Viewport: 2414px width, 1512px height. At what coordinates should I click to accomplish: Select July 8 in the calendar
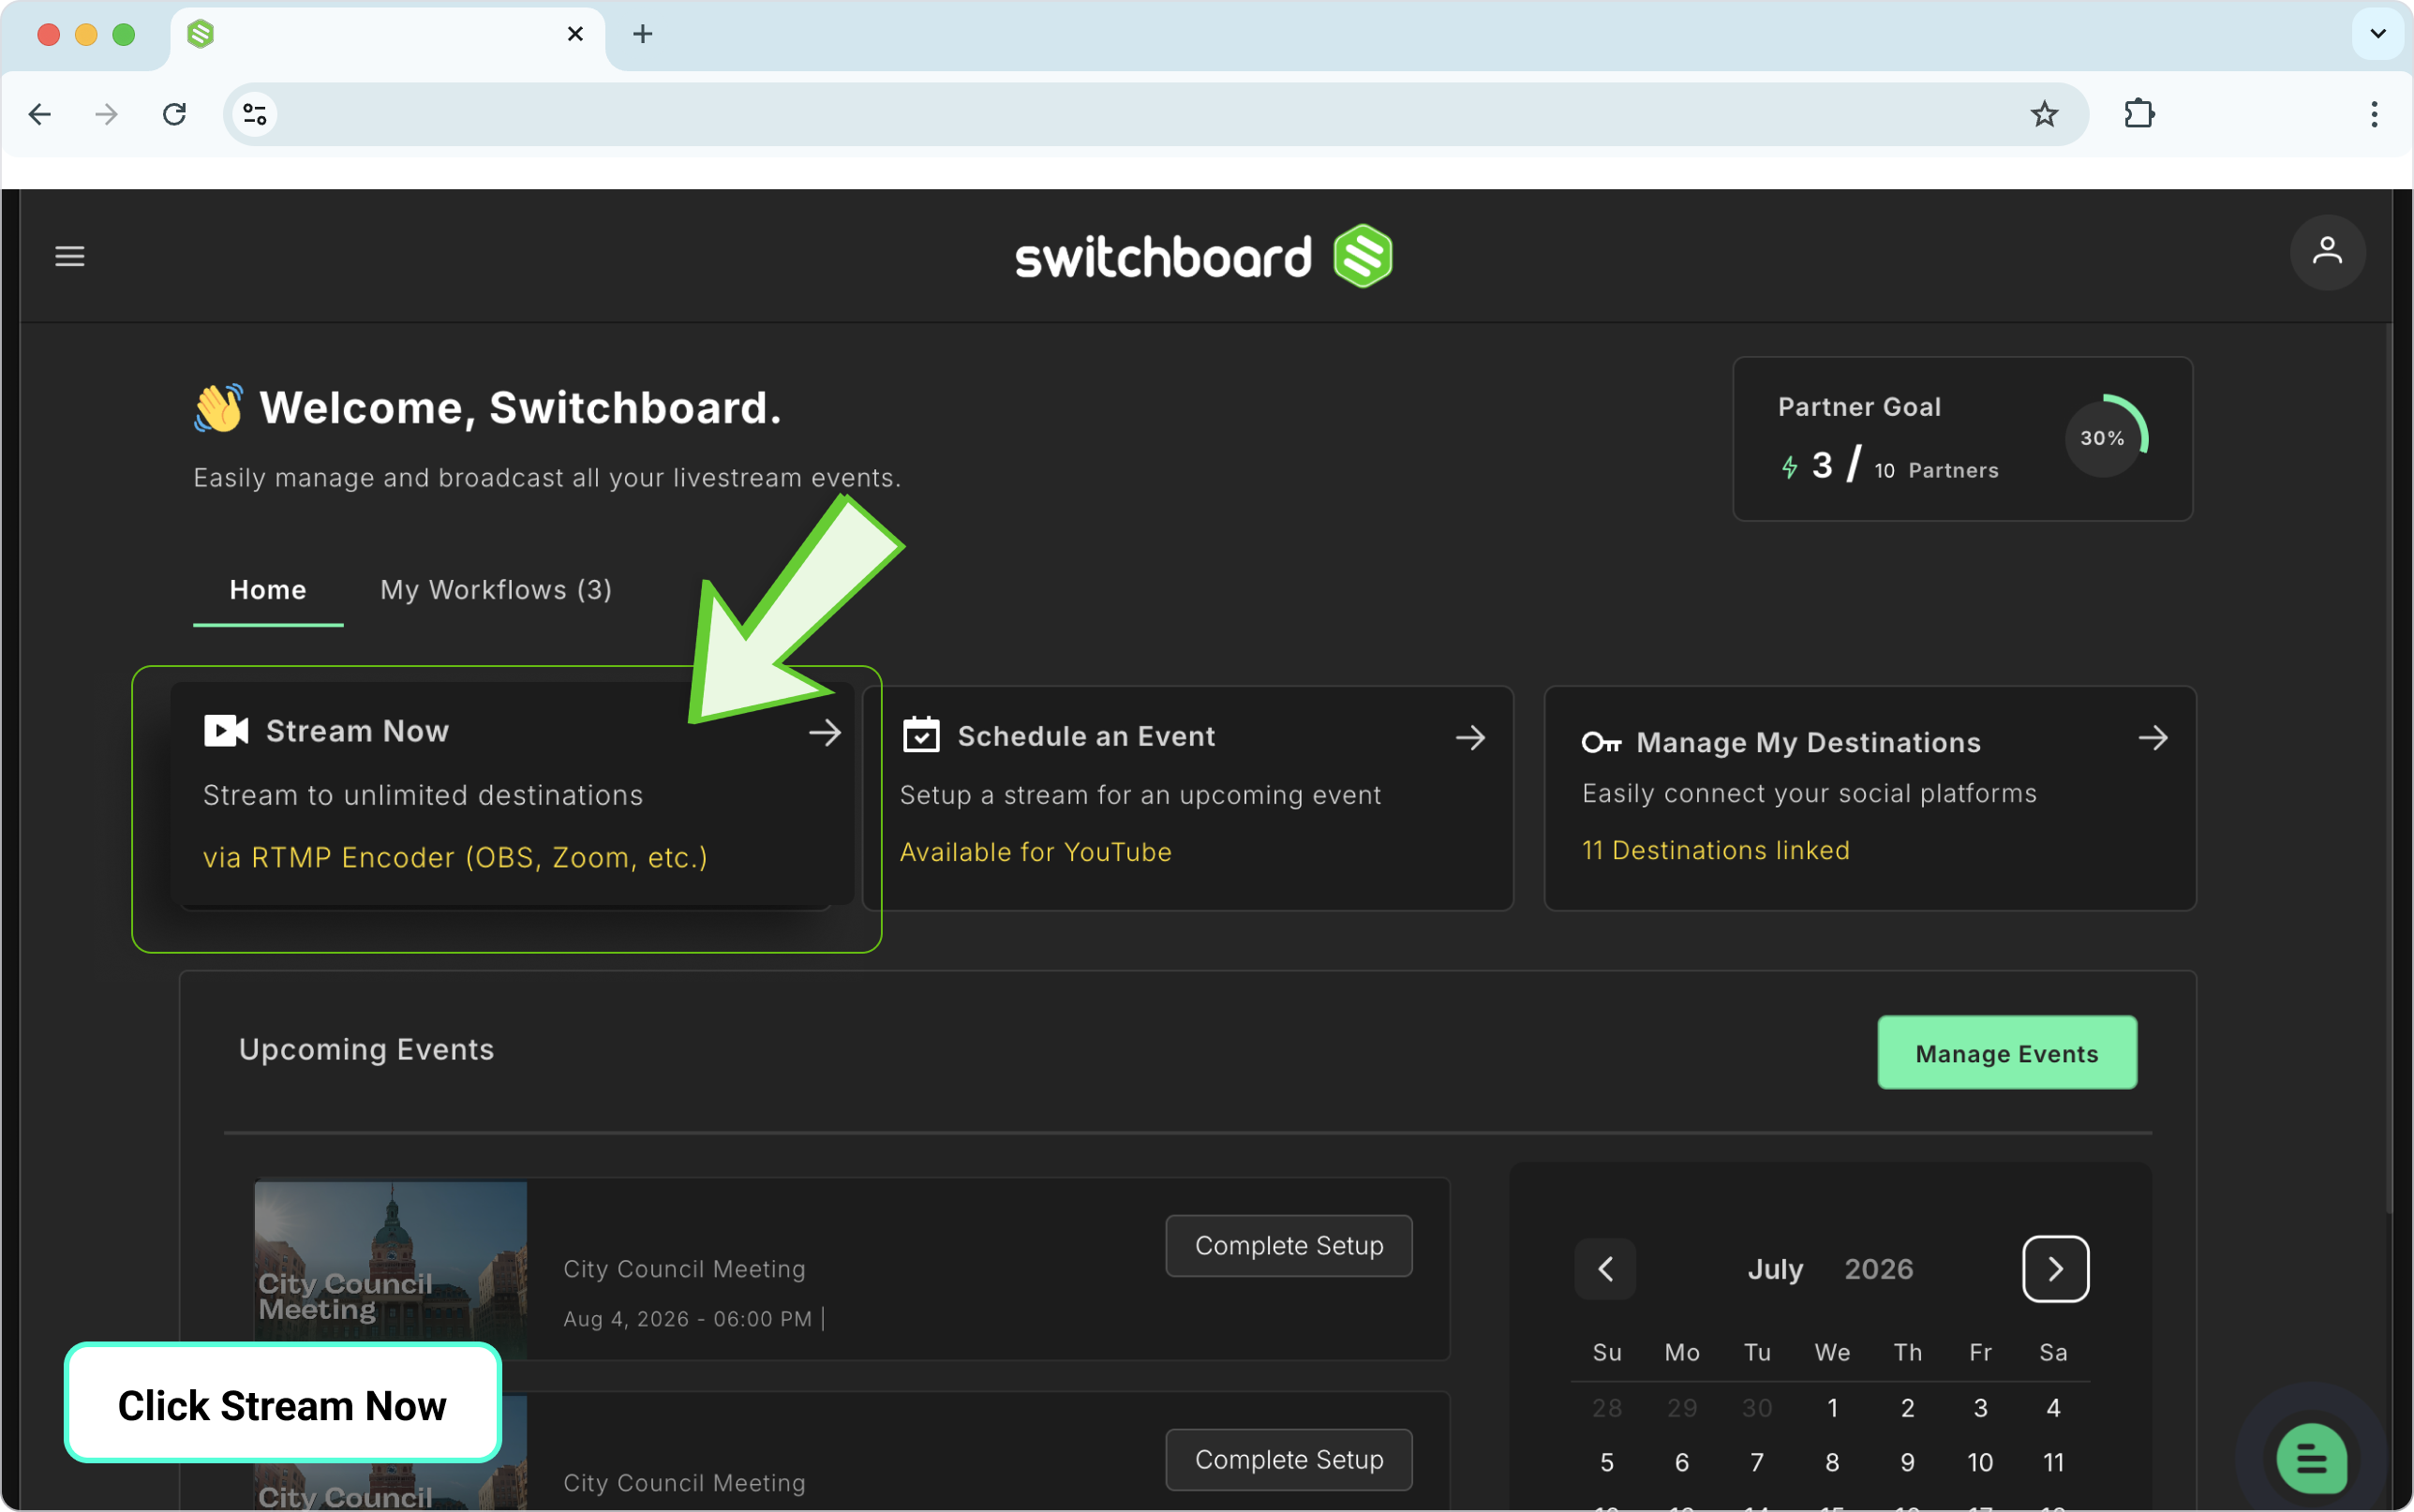[1832, 1462]
